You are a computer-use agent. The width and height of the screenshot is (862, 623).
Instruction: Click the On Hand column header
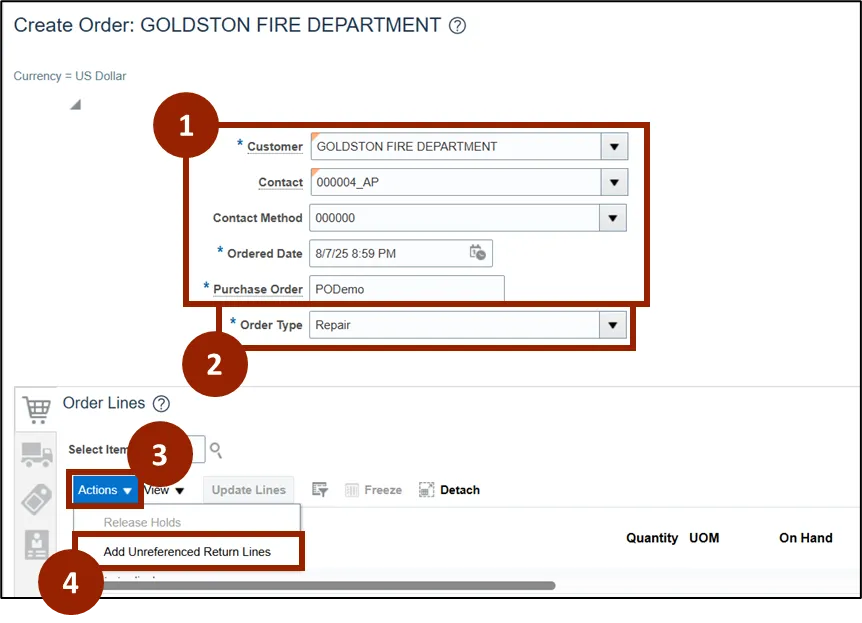[x=805, y=538]
